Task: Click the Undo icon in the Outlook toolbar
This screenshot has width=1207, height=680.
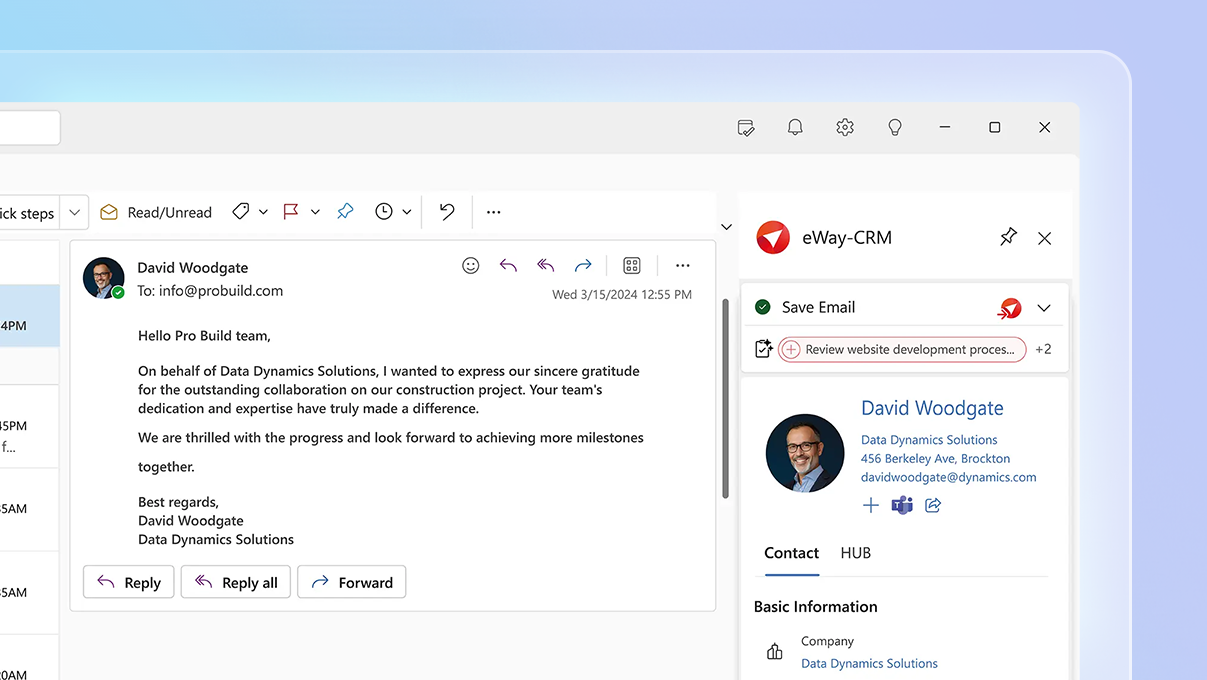Action: pos(445,211)
